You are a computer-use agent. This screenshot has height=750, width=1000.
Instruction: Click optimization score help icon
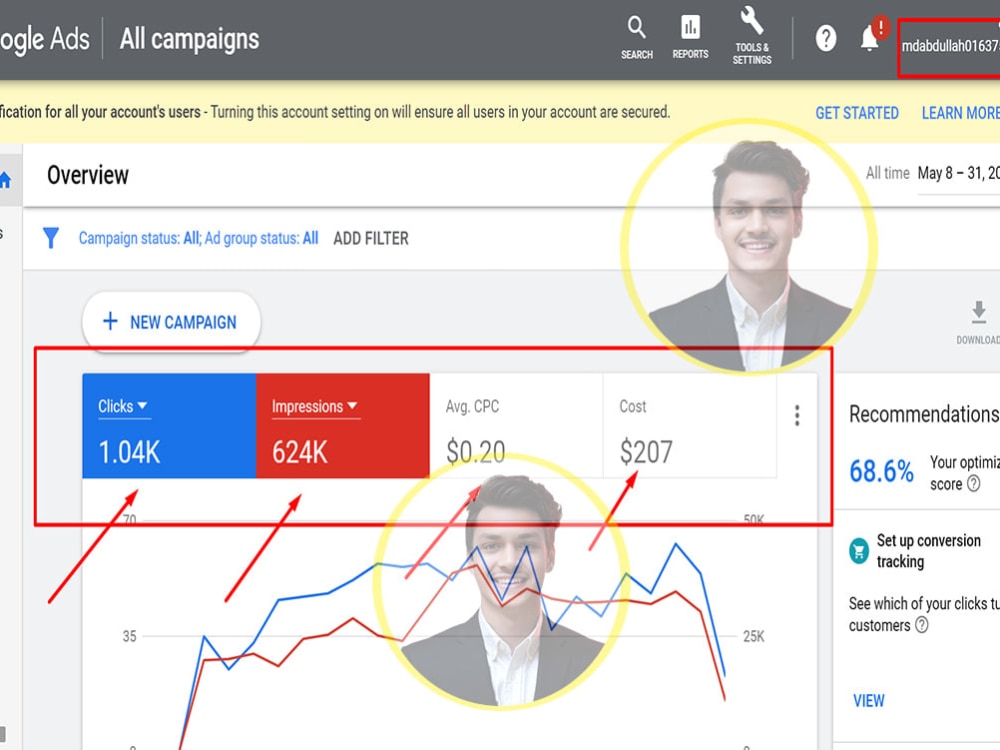click(973, 483)
